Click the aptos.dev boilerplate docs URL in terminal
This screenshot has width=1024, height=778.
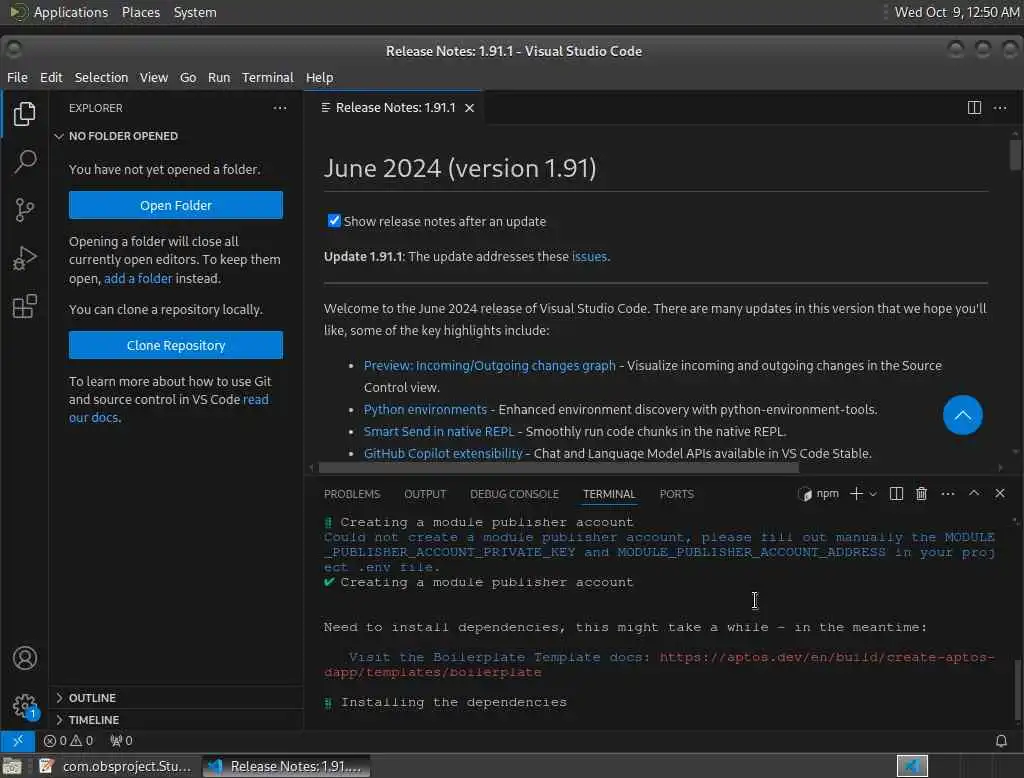pos(659,664)
